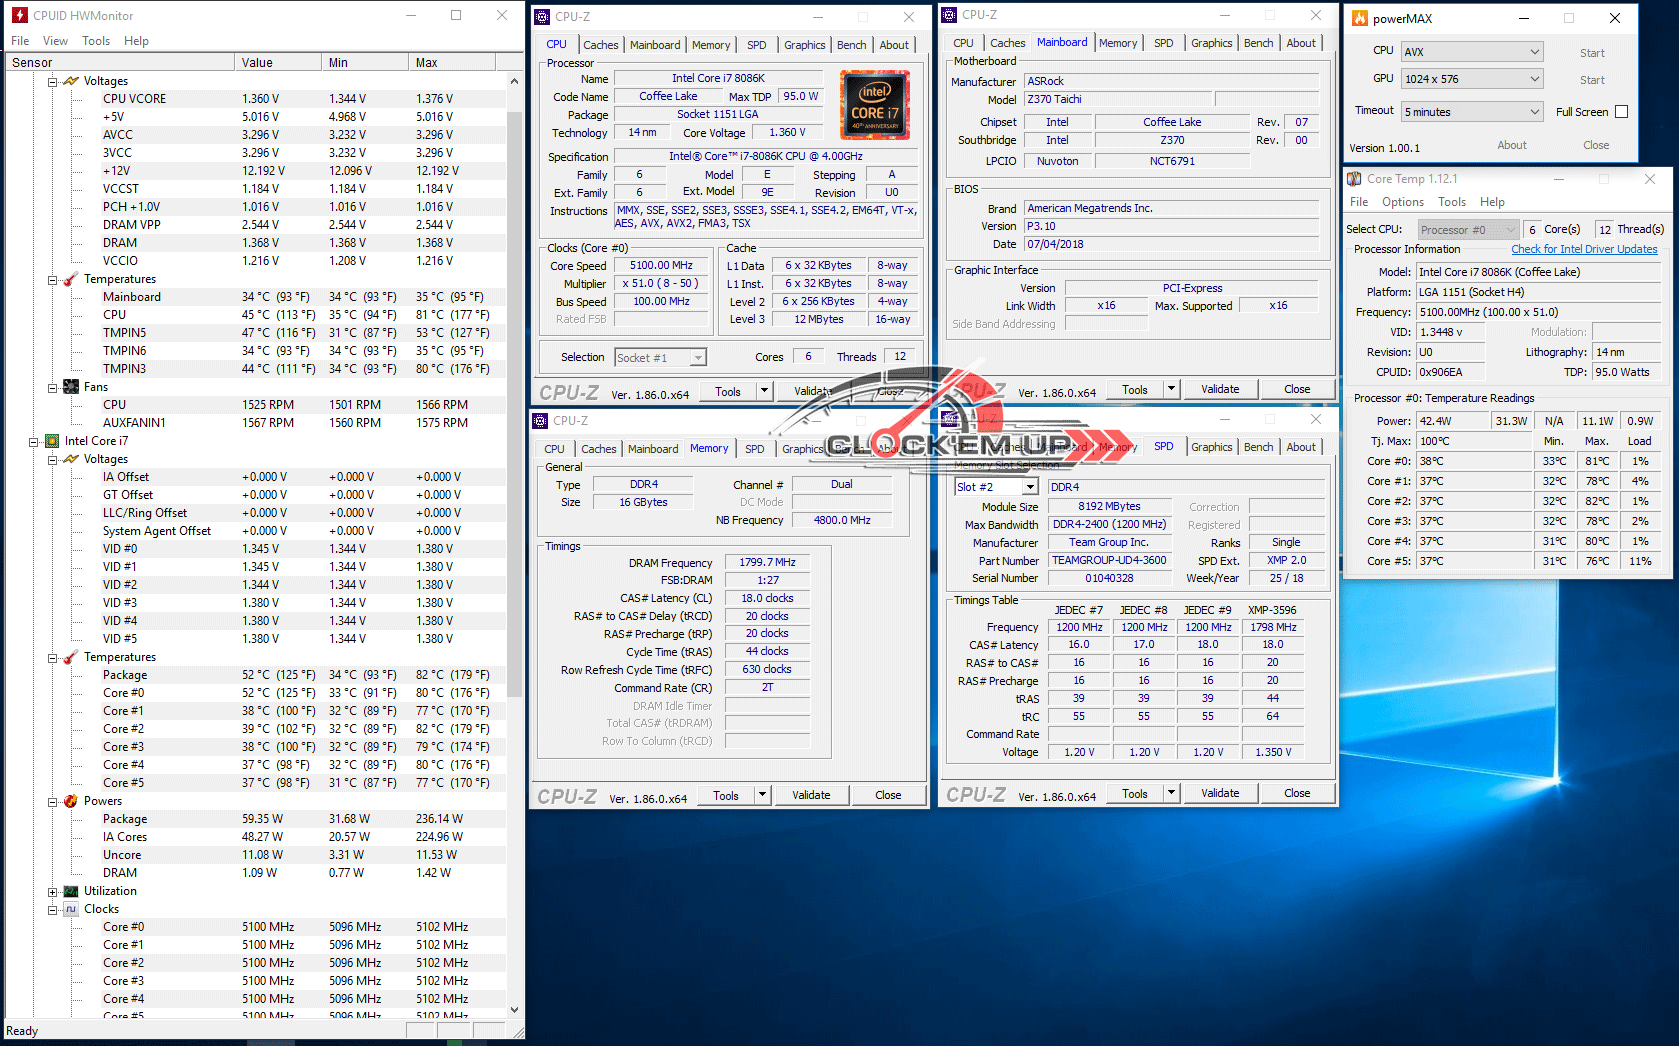Screen dimensions: 1679x1046
Task: Enable the Full Screen checkbox
Action: pos(1621,112)
